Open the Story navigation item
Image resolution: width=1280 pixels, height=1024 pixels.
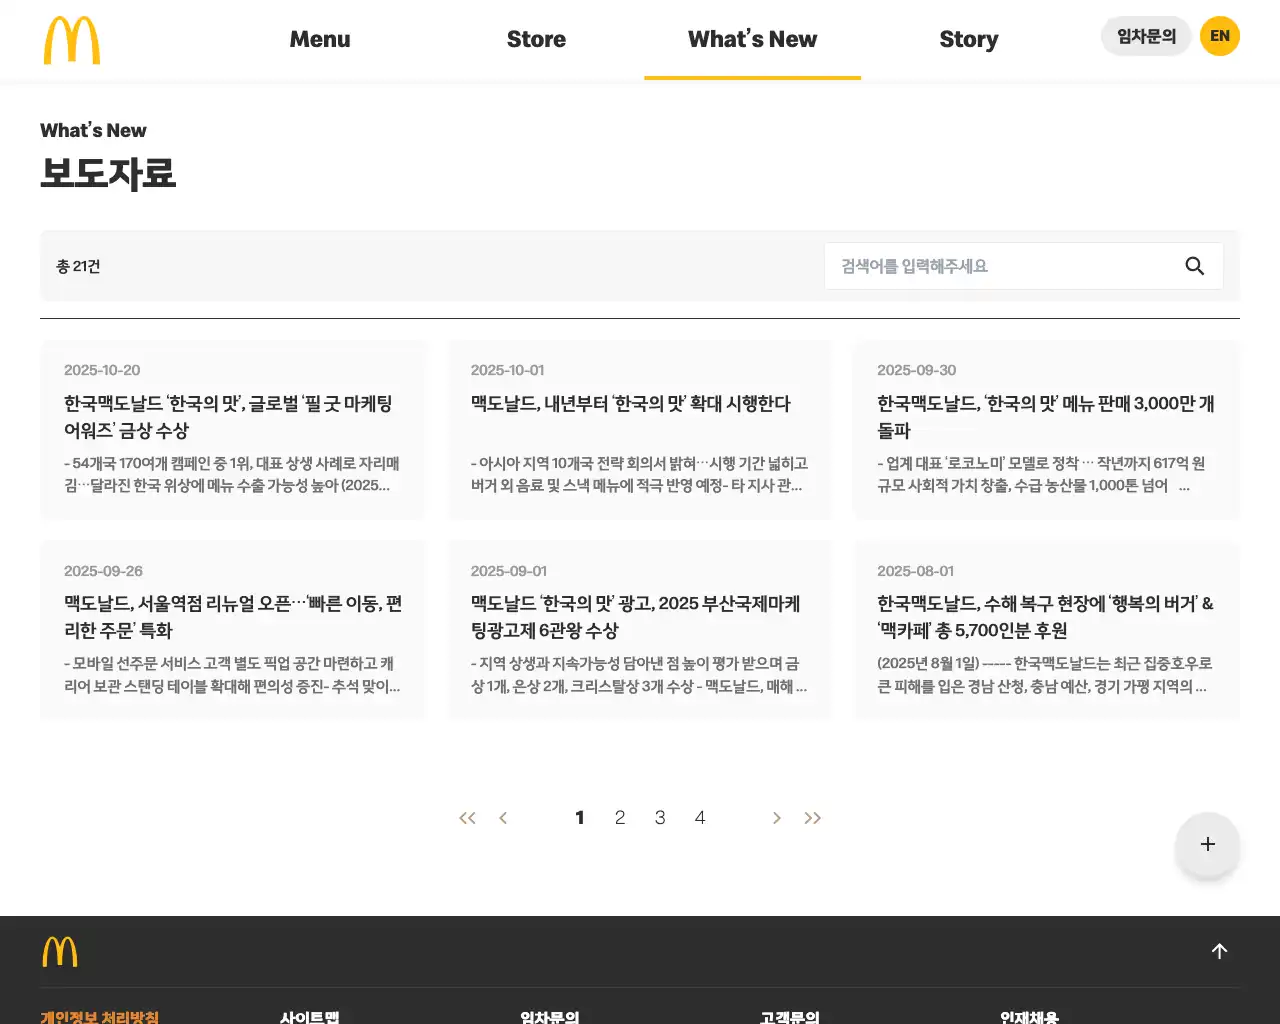(969, 39)
